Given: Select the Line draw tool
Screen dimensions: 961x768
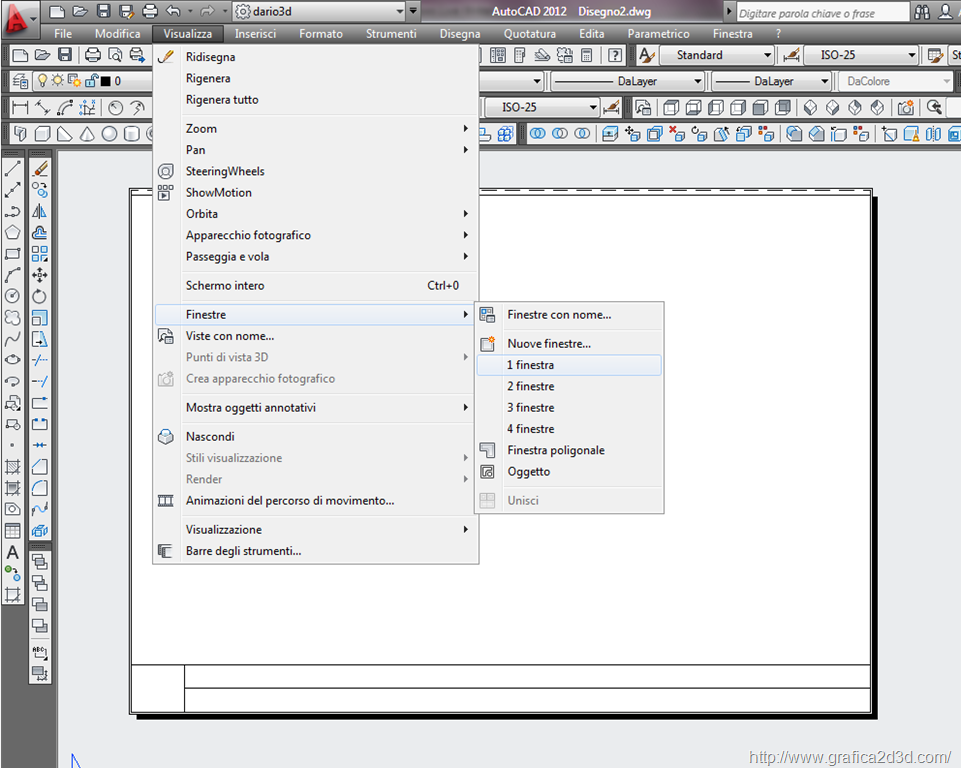Looking at the screenshot, I should pyautogui.click(x=13, y=169).
